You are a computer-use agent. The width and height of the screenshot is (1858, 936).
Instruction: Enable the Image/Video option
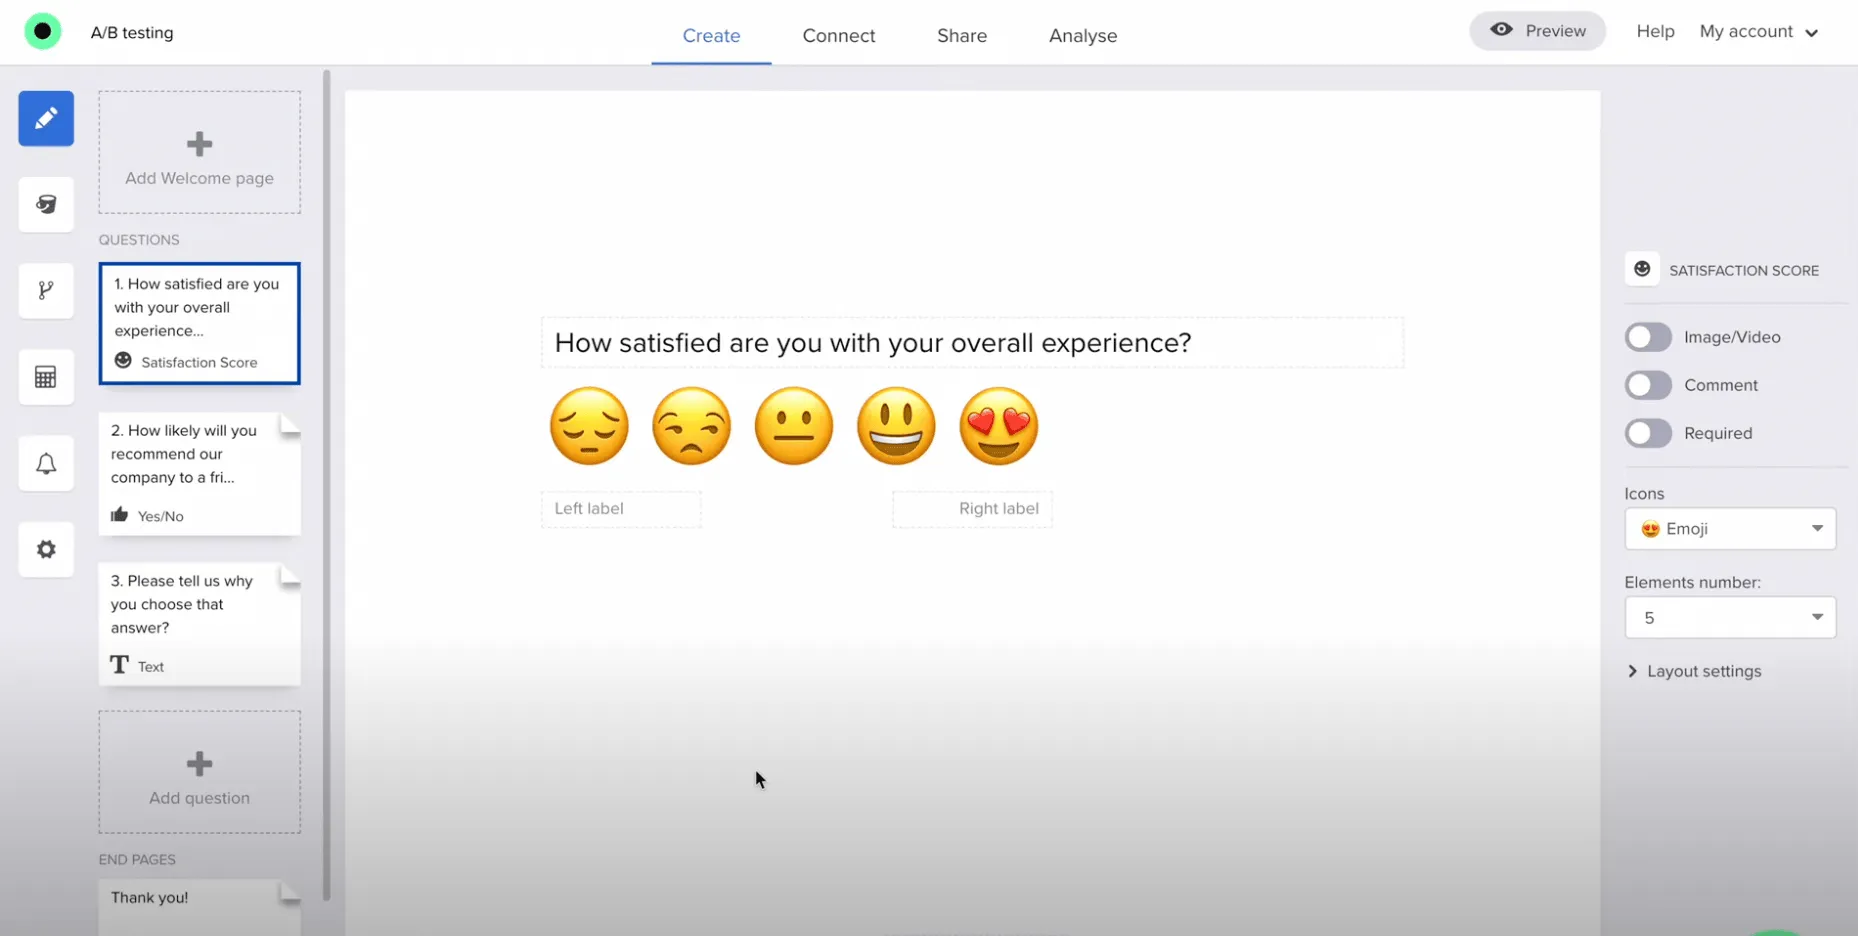[x=1648, y=336]
